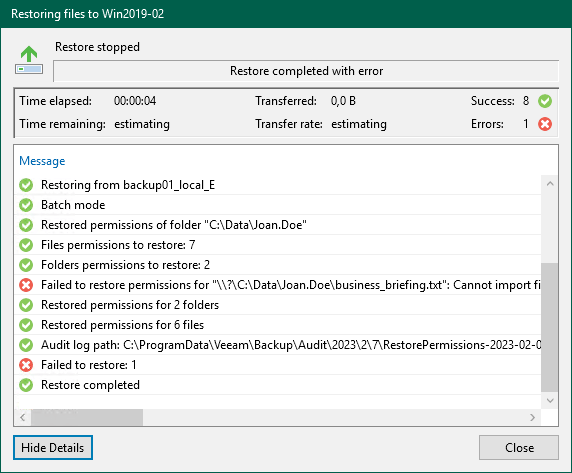Click the Close button
572x473 pixels.
coord(519,447)
